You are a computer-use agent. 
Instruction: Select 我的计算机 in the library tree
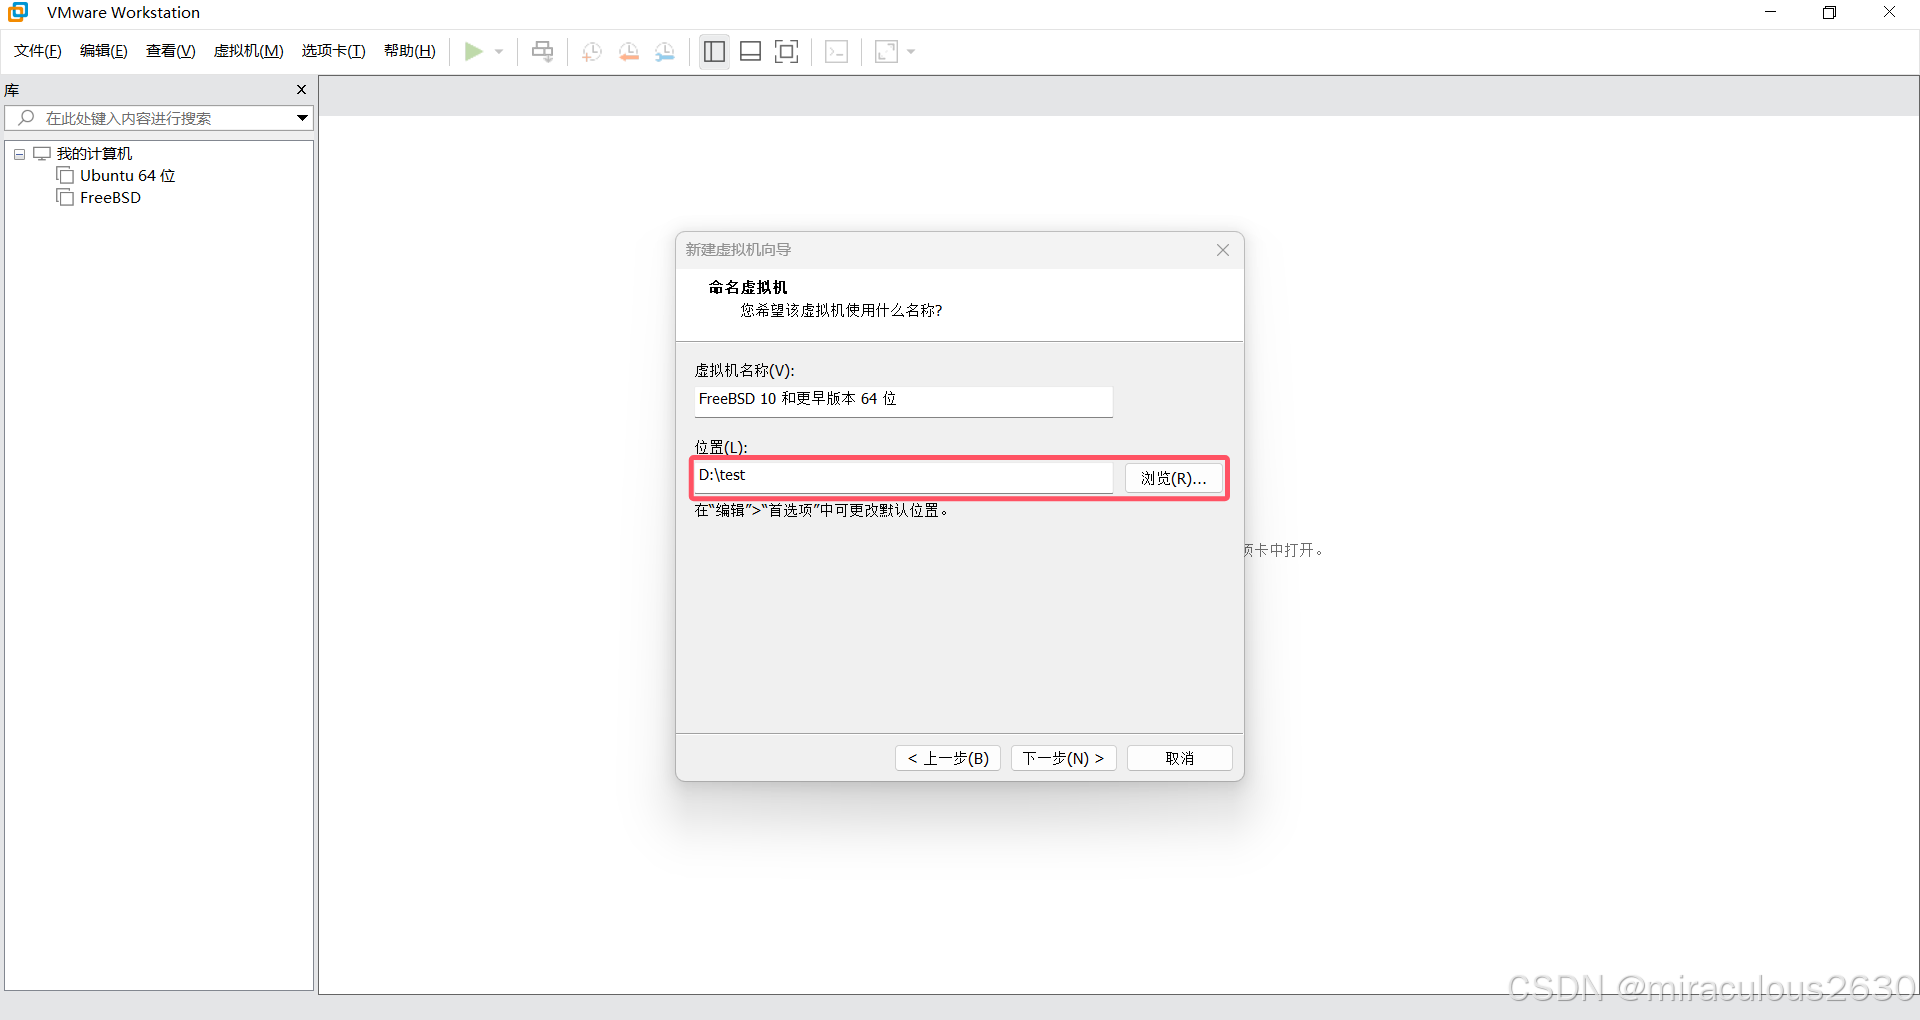pos(94,154)
